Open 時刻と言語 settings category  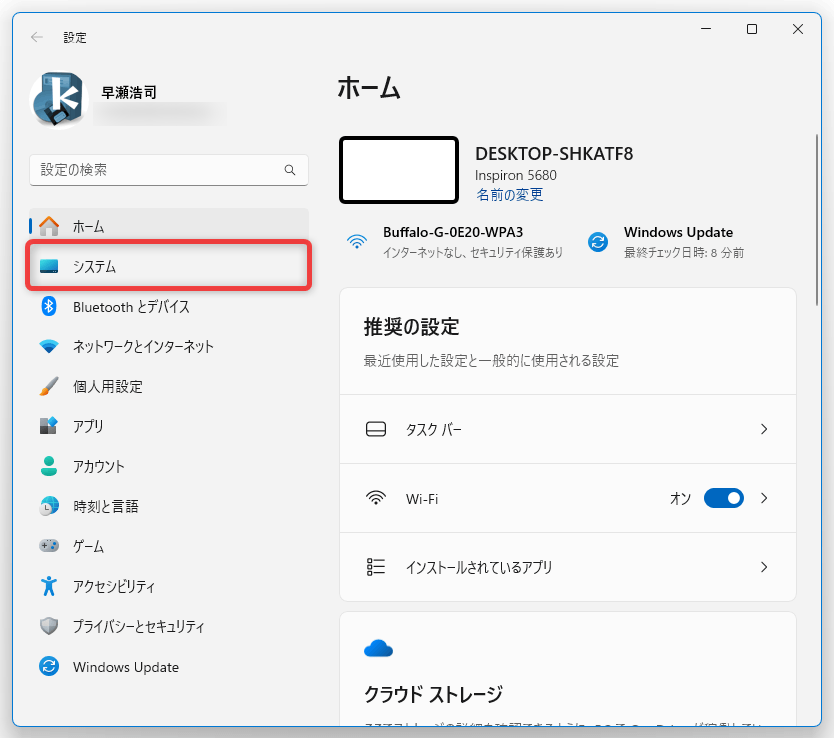(169, 506)
